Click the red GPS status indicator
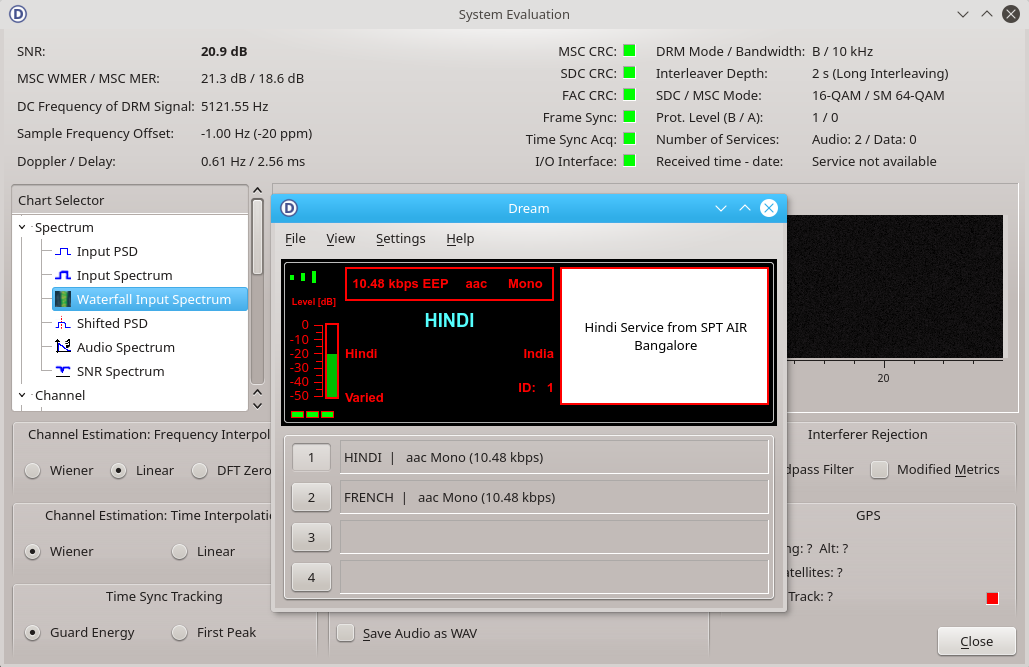 pyautogui.click(x=992, y=598)
